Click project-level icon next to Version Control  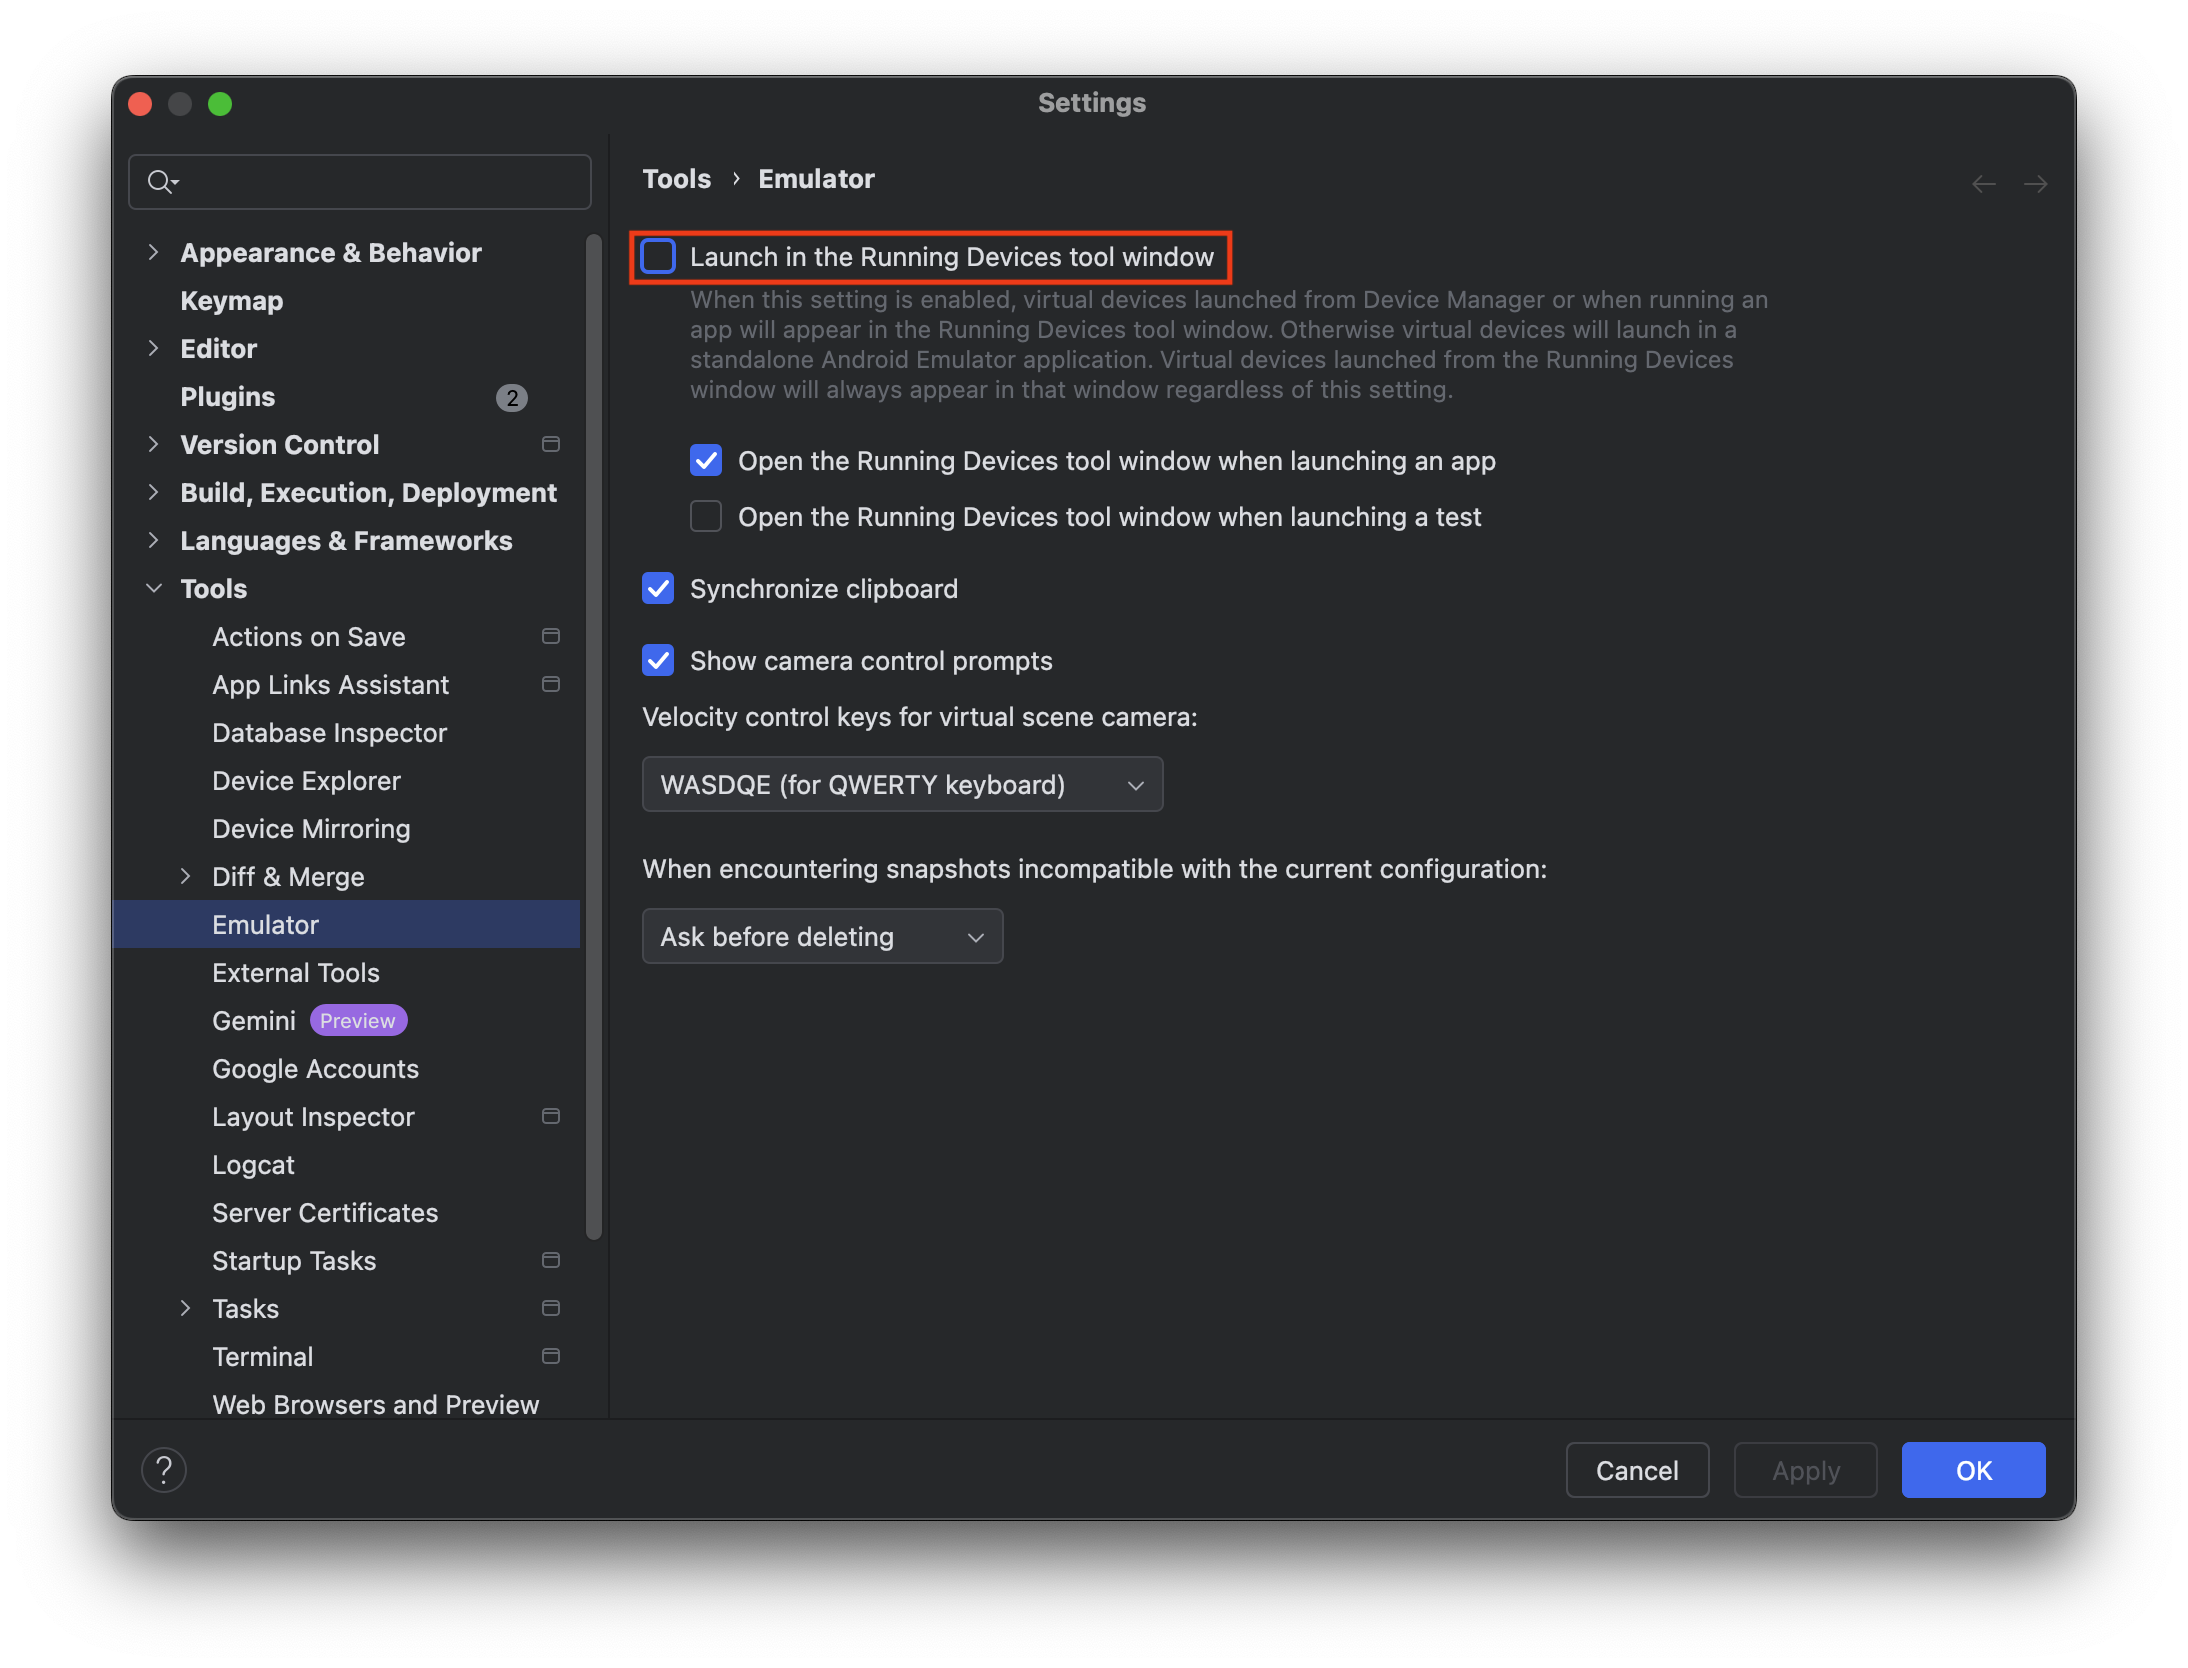click(550, 444)
